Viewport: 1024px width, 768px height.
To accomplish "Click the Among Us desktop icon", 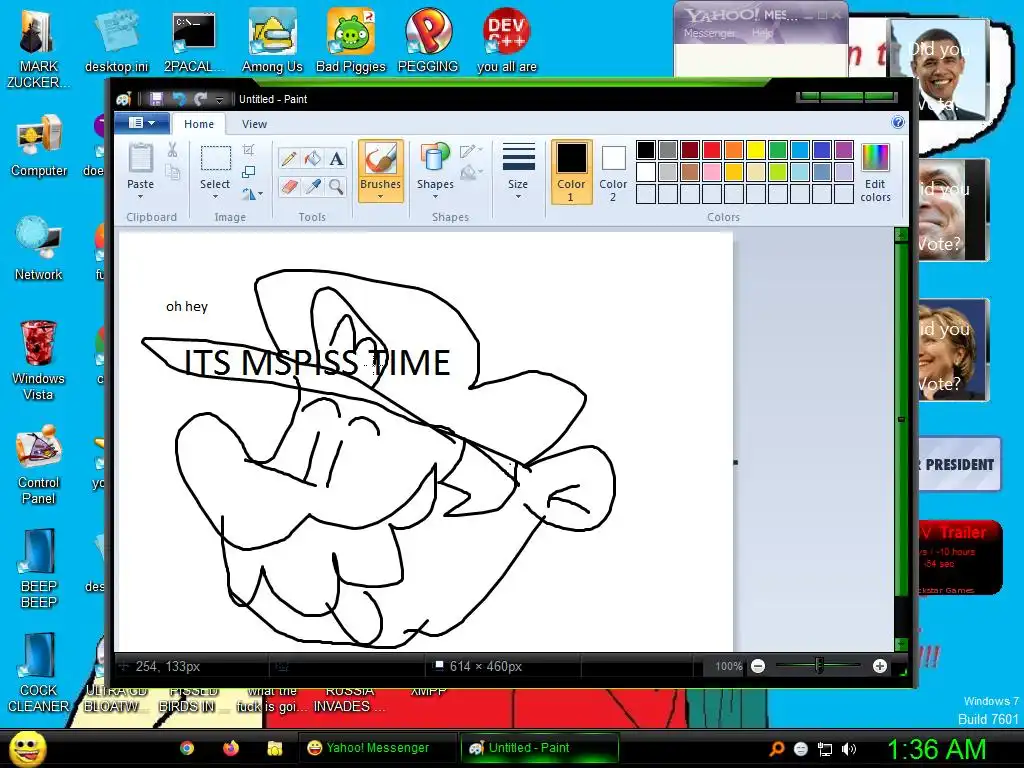I will pos(272,40).
